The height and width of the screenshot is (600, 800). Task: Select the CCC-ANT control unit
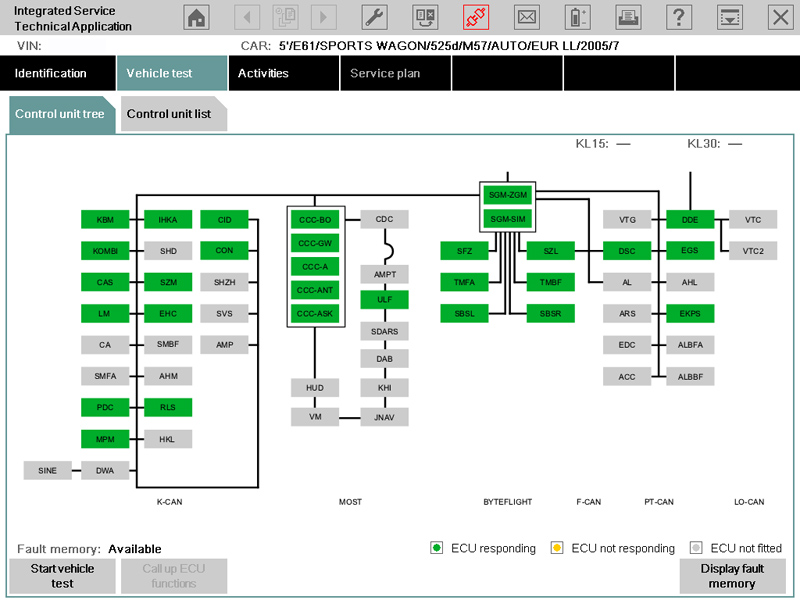(x=315, y=290)
